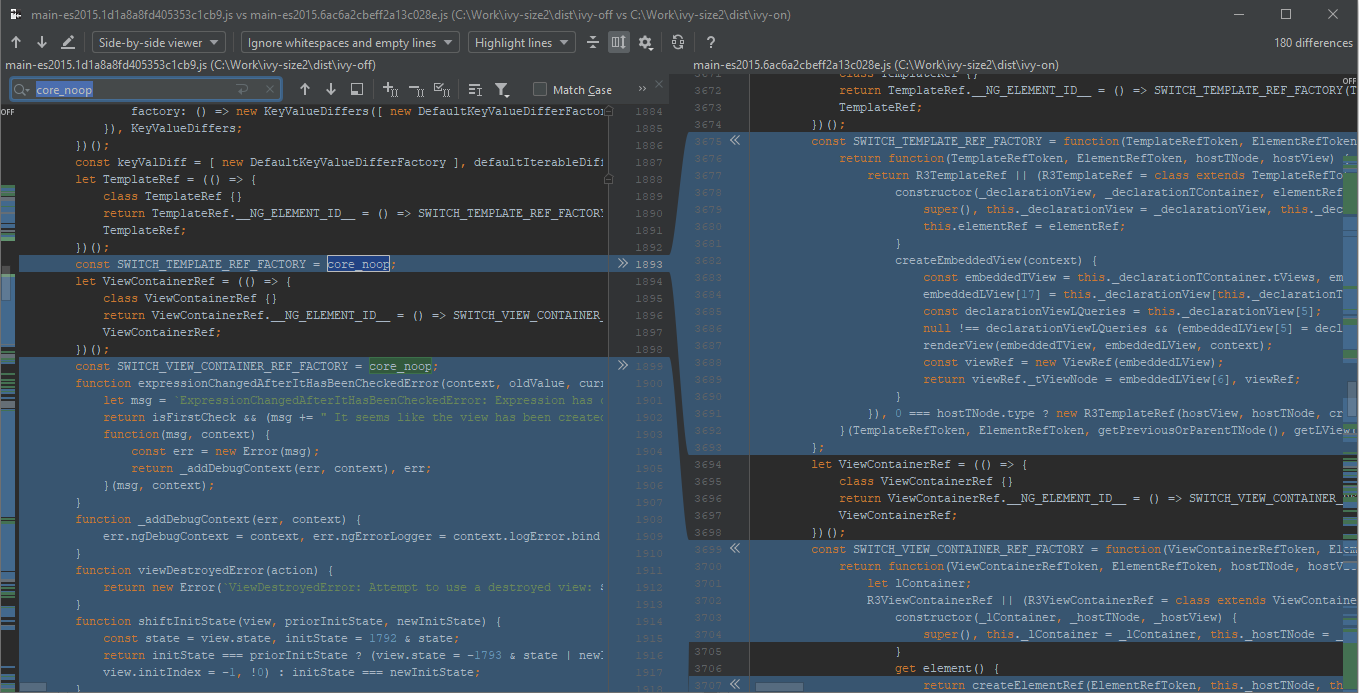Click the window icon in title bar
The height and width of the screenshot is (693, 1359).
click(17, 14)
